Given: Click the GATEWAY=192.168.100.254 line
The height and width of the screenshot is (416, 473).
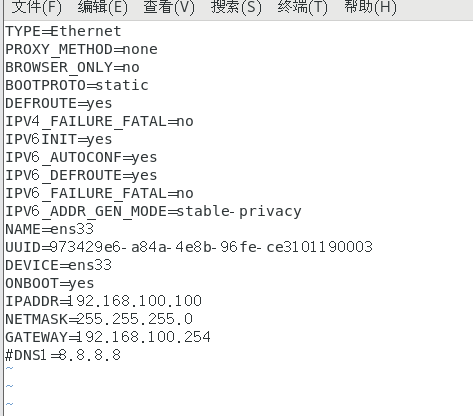Looking at the screenshot, I should [x=108, y=337].
